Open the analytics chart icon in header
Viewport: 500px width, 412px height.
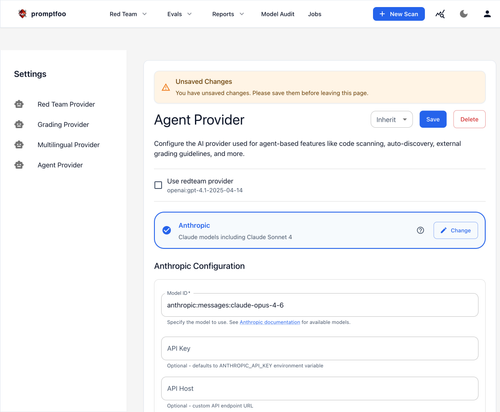tap(440, 14)
